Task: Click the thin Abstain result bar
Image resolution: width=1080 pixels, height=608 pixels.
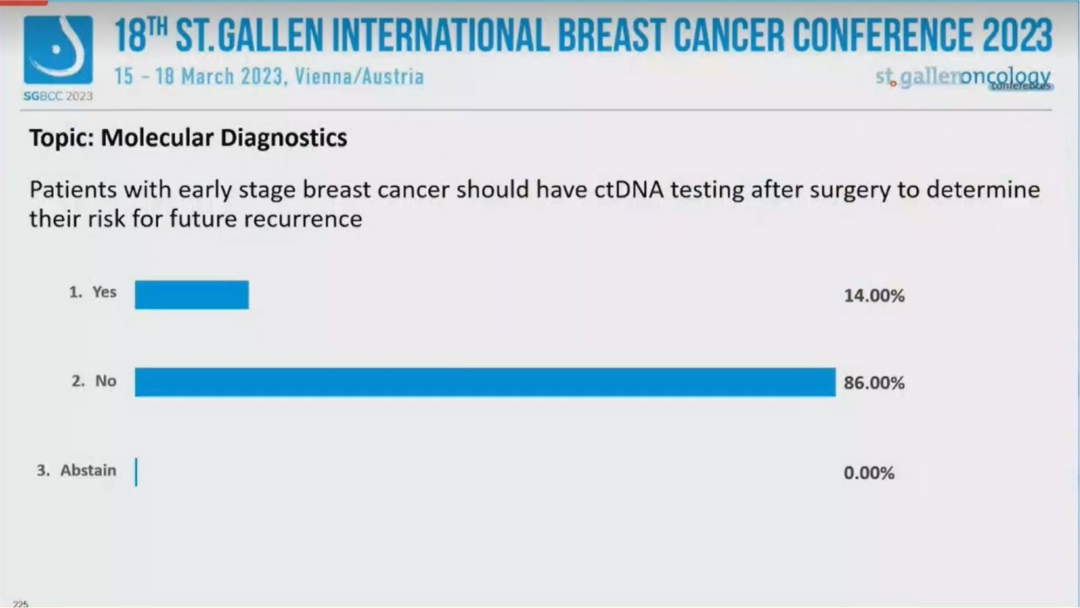Action: [x=136, y=472]
